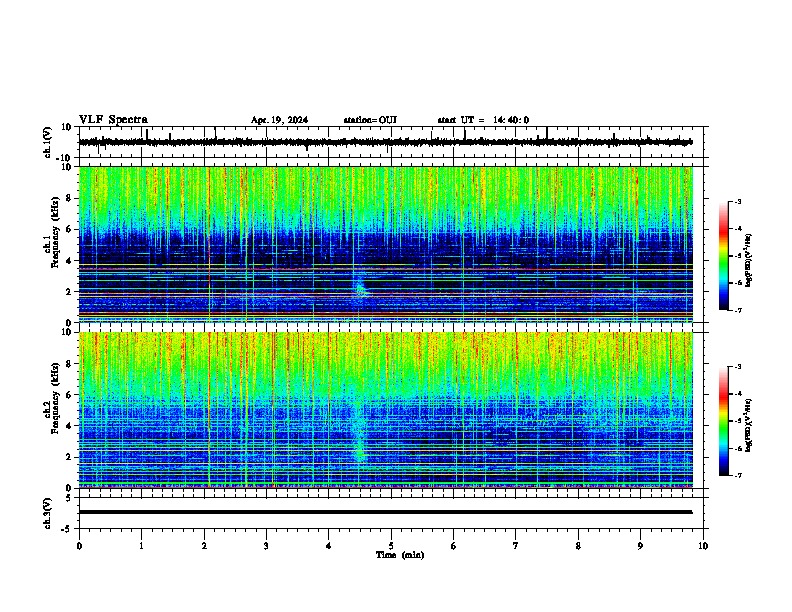
Task: Click the 7 tick label on Time axis
Action: pos(516,546)
